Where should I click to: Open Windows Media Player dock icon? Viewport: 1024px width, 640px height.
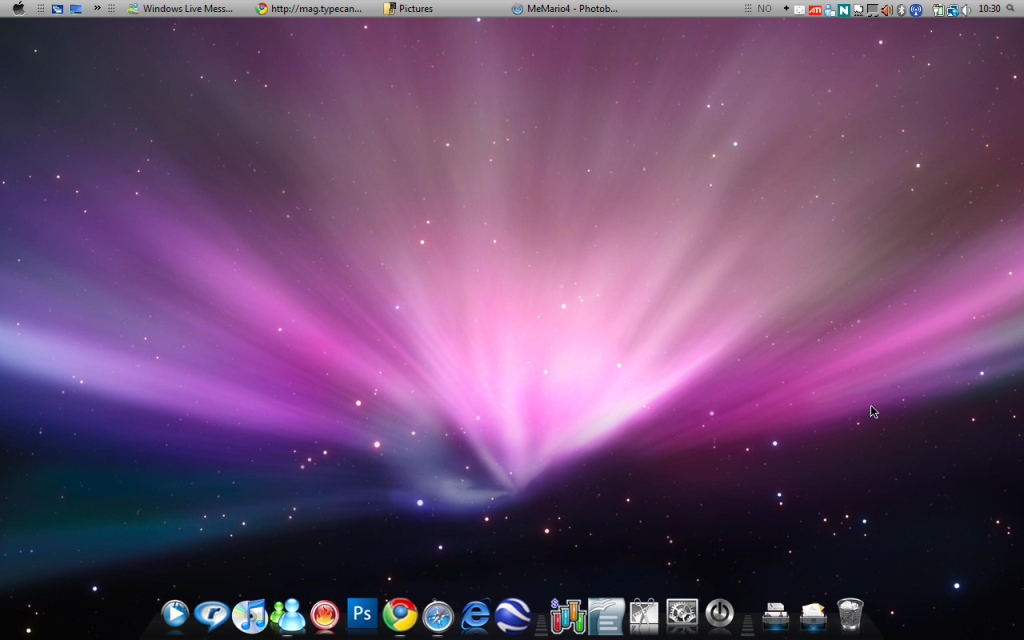(175, 613)
